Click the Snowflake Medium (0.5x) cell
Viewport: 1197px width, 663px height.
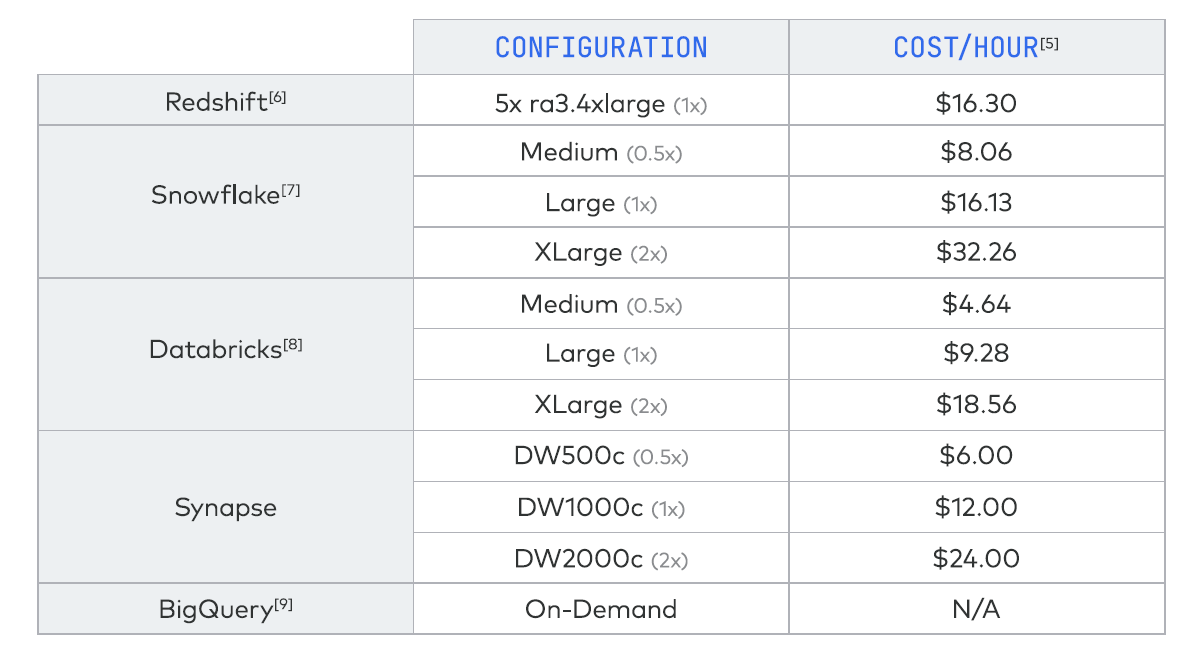[x=601, y=152]
